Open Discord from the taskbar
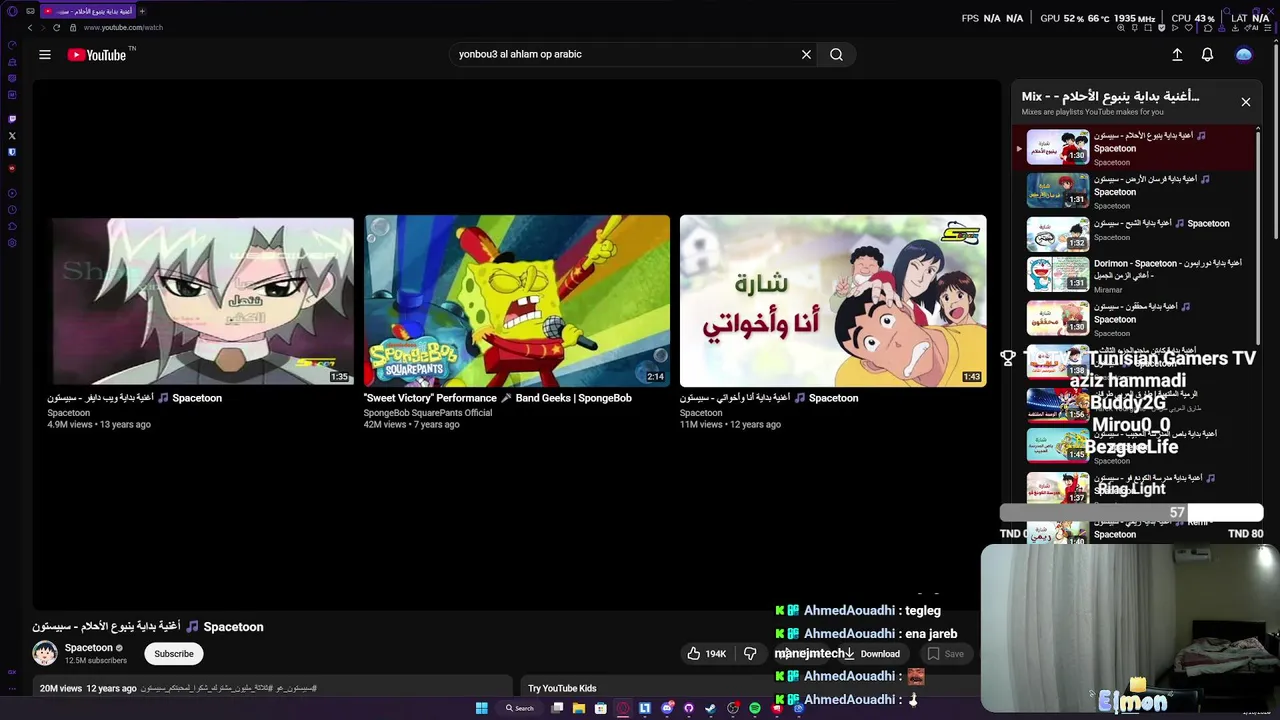 coord(667,708)
